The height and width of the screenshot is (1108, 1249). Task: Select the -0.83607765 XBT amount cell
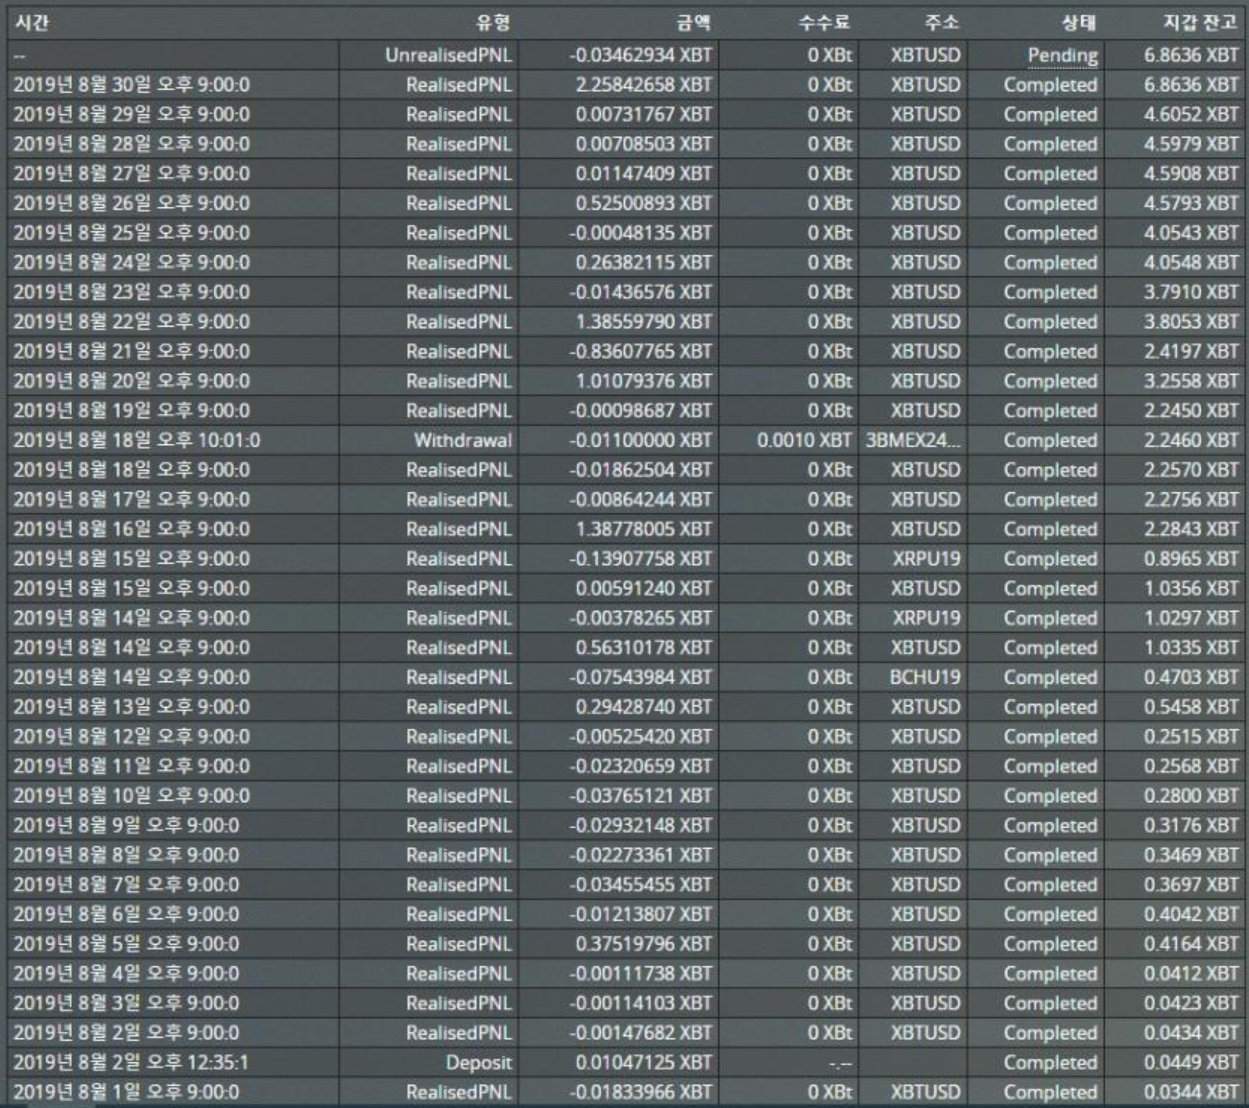[x=640, y=352]
